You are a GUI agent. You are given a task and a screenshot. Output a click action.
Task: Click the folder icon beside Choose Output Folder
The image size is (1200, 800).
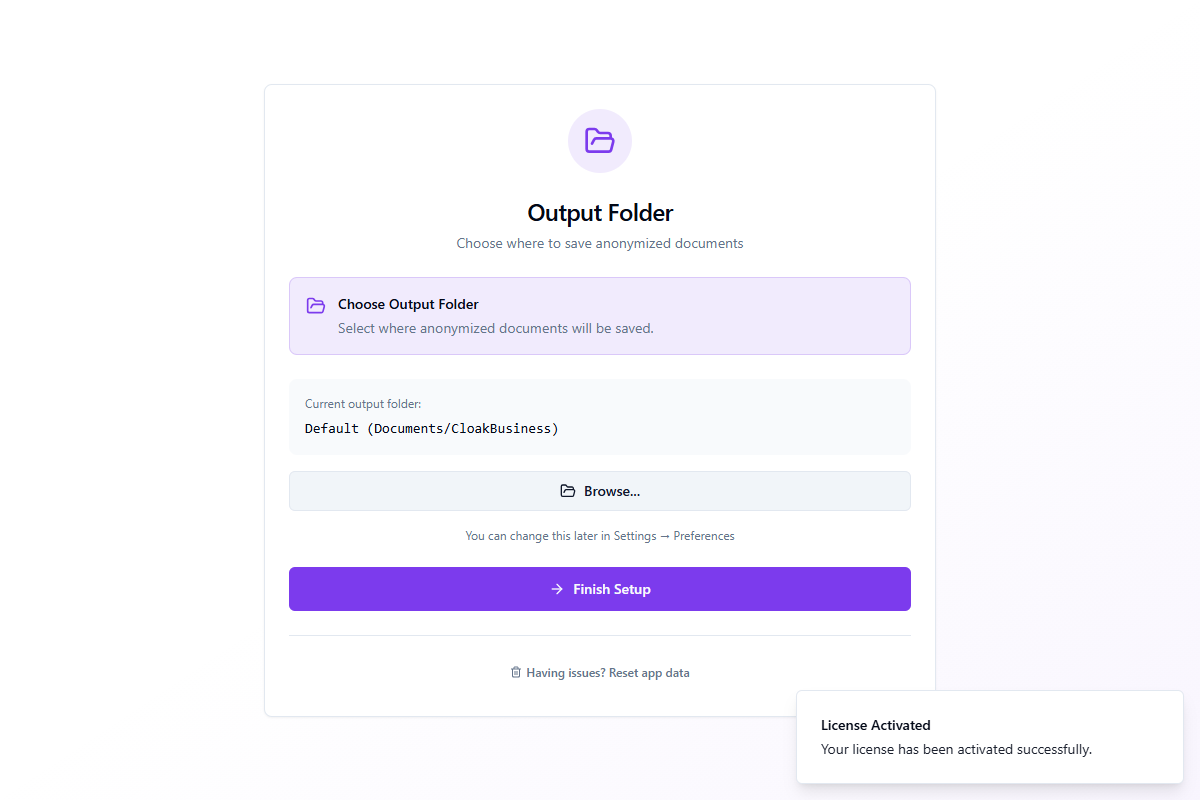click(316, 305)
